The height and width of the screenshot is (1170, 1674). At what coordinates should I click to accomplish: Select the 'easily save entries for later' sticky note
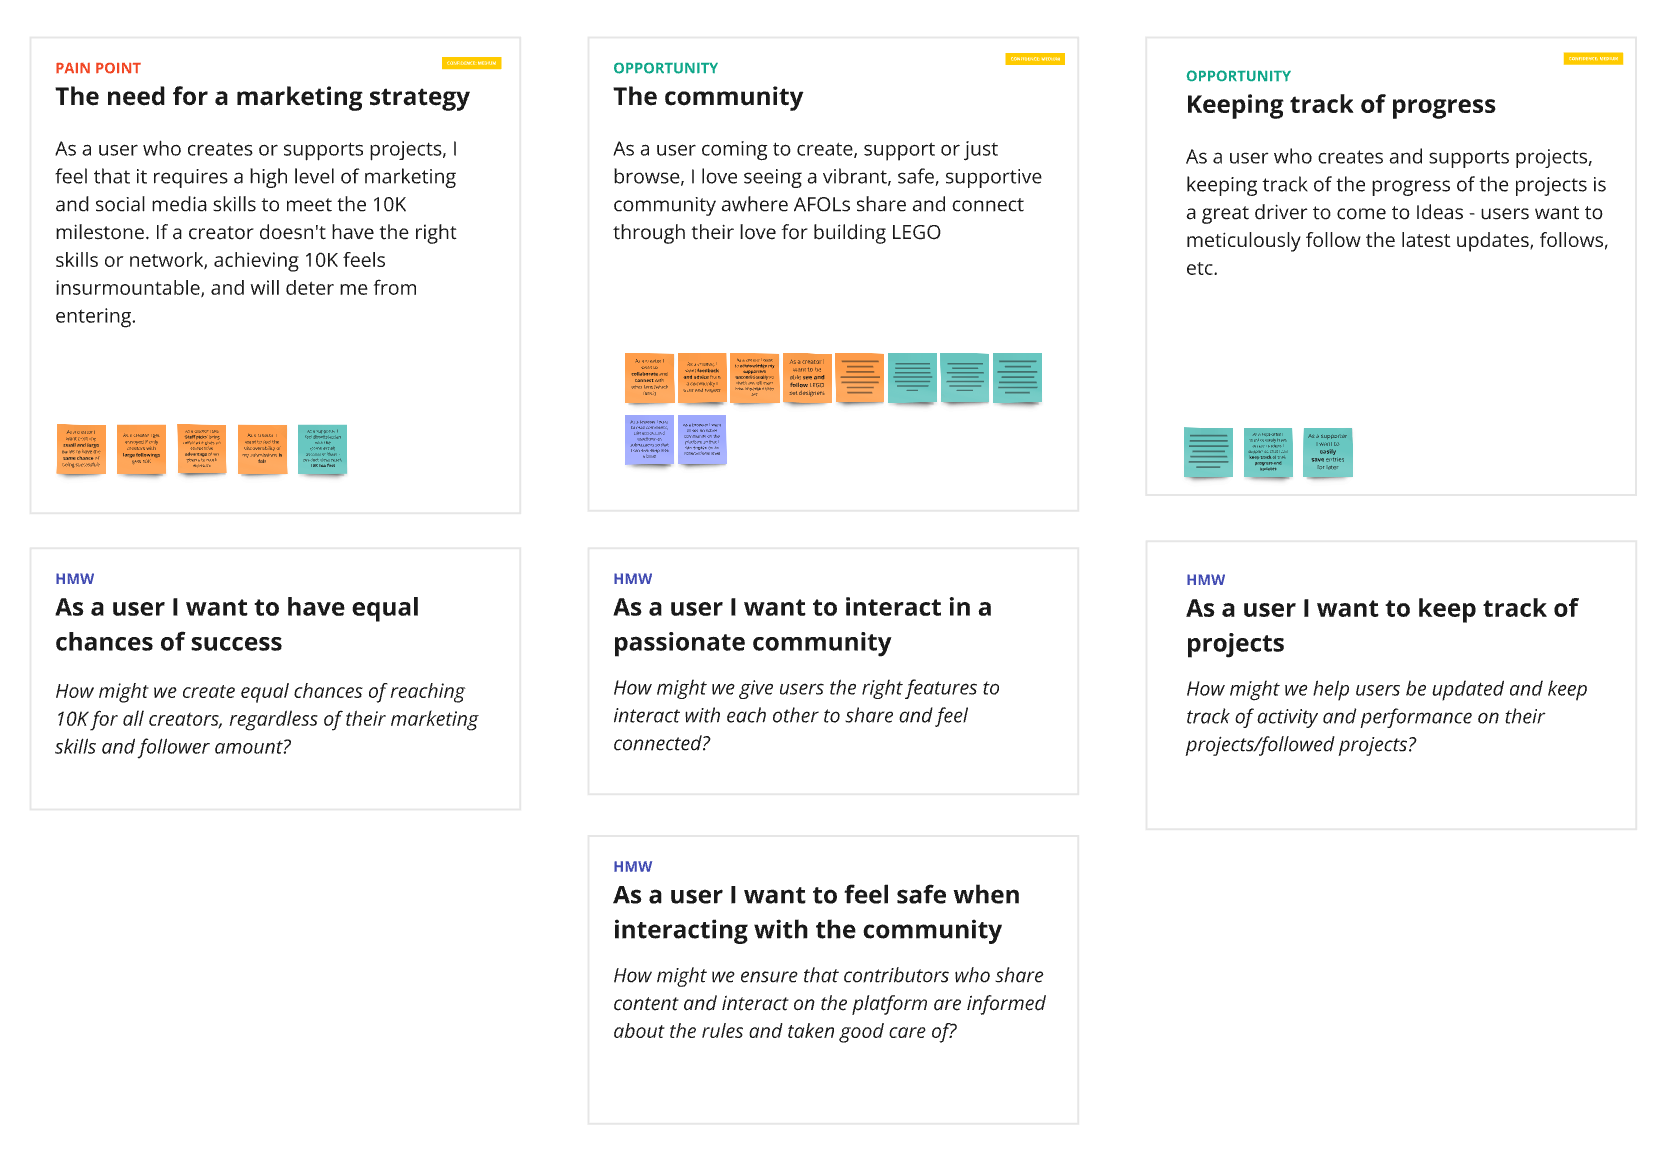[1328, 452]
